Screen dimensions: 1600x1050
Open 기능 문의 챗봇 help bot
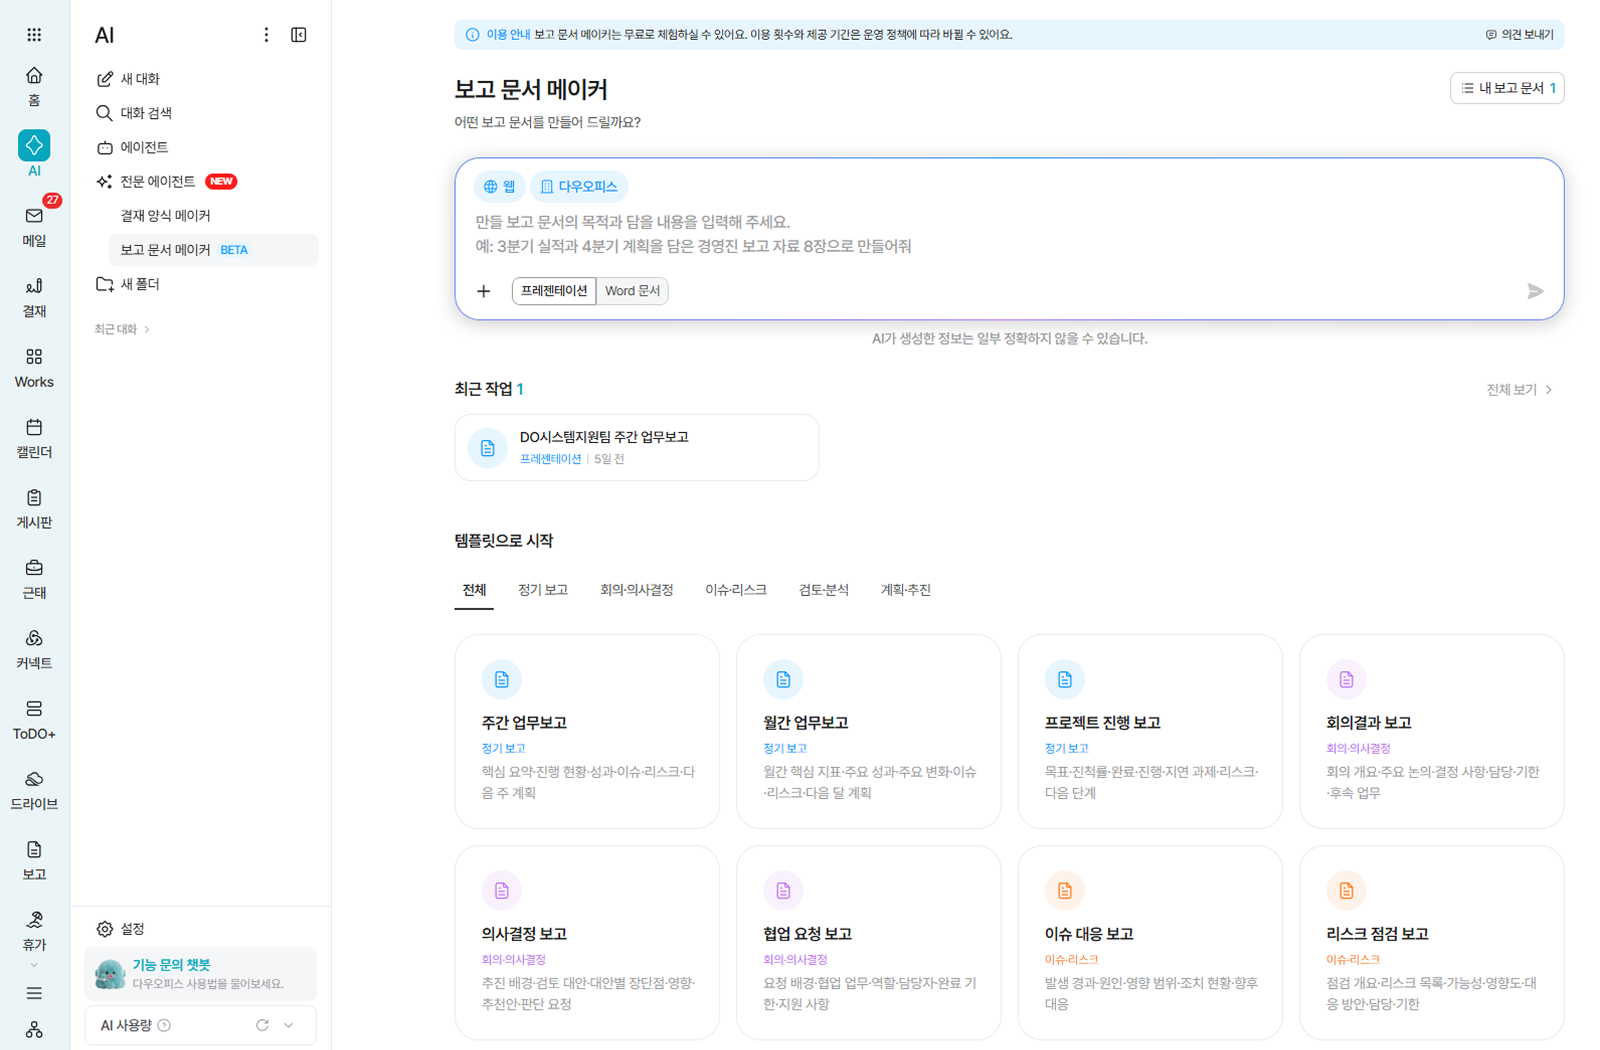tap(201, 974)
